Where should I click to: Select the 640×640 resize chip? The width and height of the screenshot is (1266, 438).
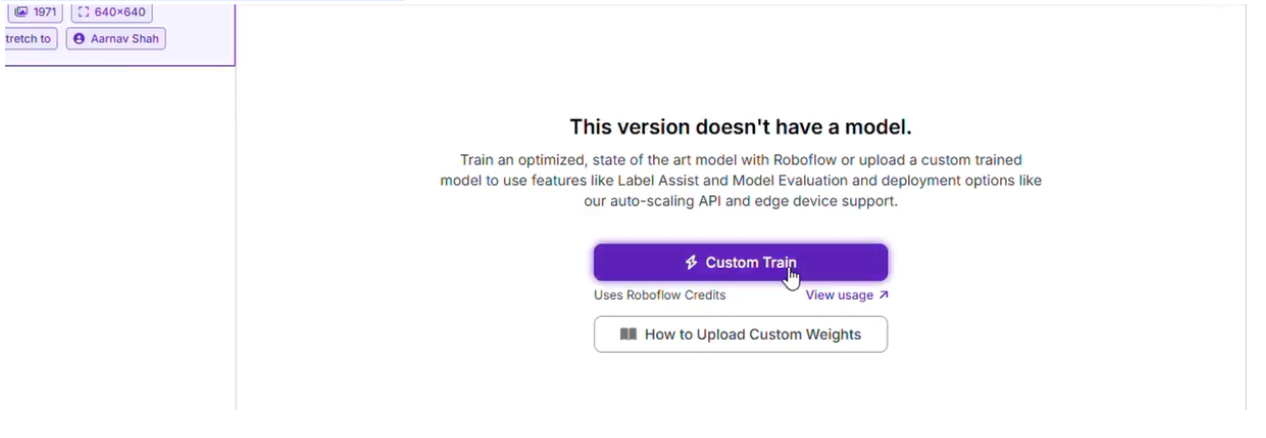click(112, 12)
